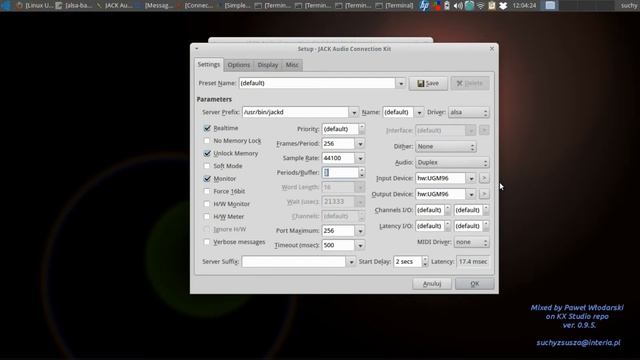The width and height of the screenshot is (640, 360).
Task: Click the second Channels I/O spin box
Action: coord(471,210)
